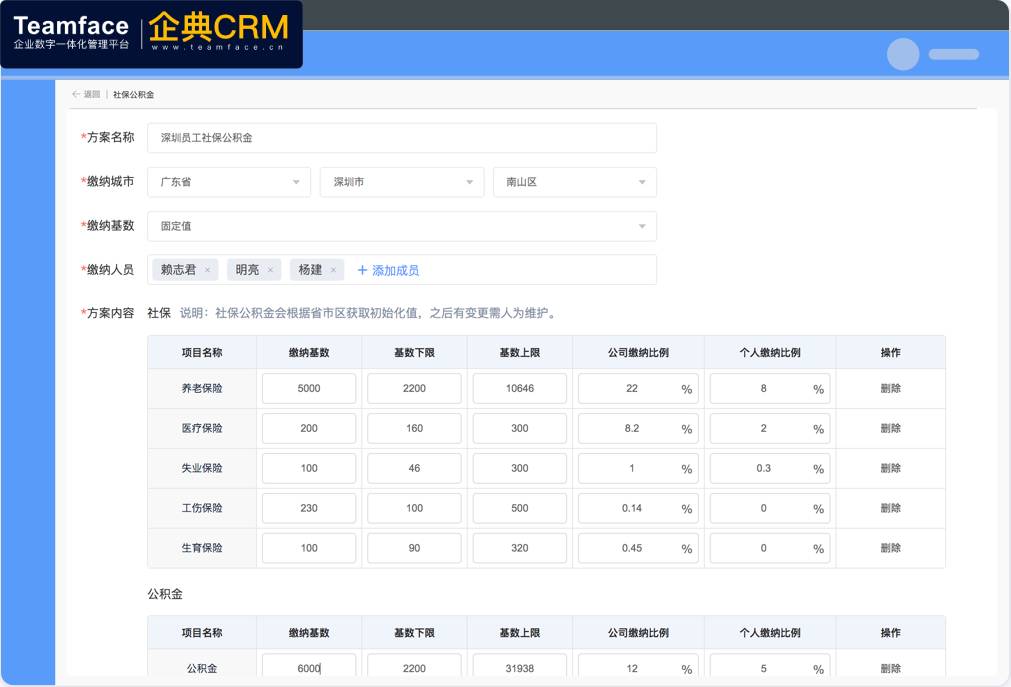Edit 失业保险 company ratio field 1
Screen dimensions: 1011x687
pos(638,468)
